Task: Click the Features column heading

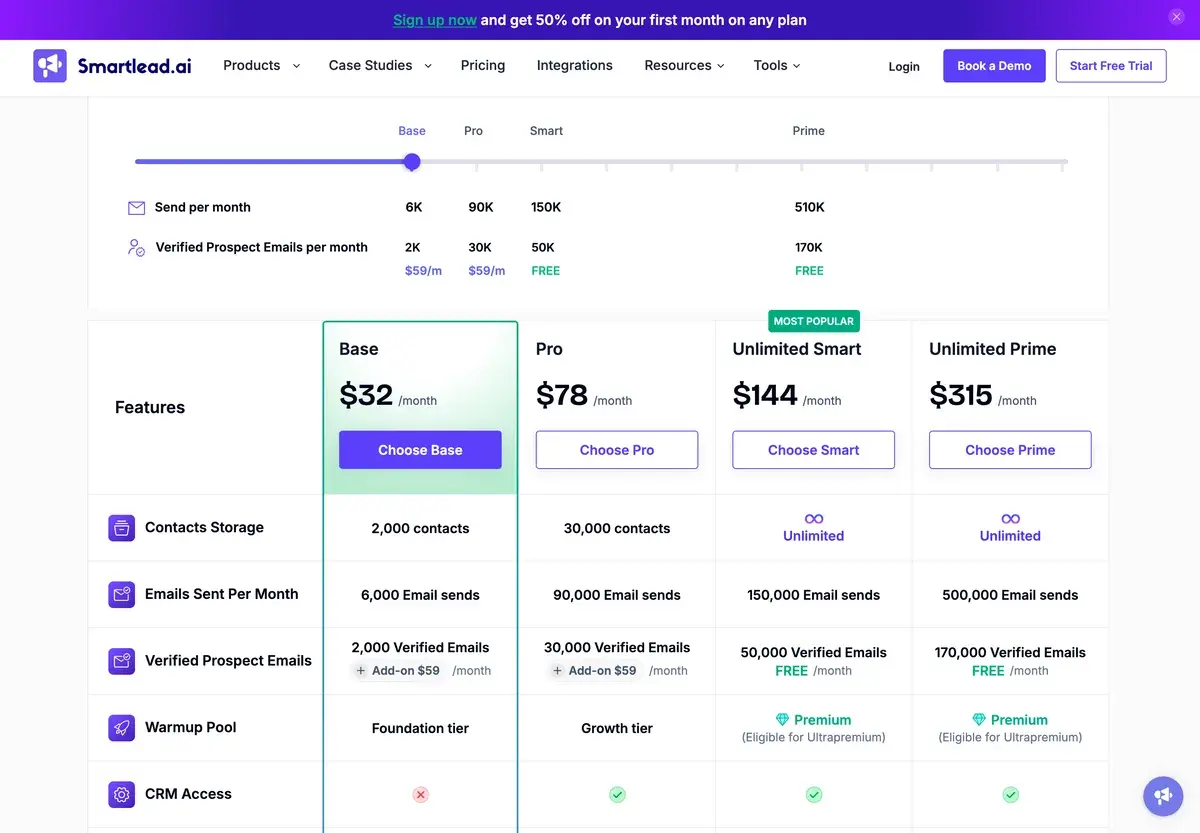Action: 150,407
